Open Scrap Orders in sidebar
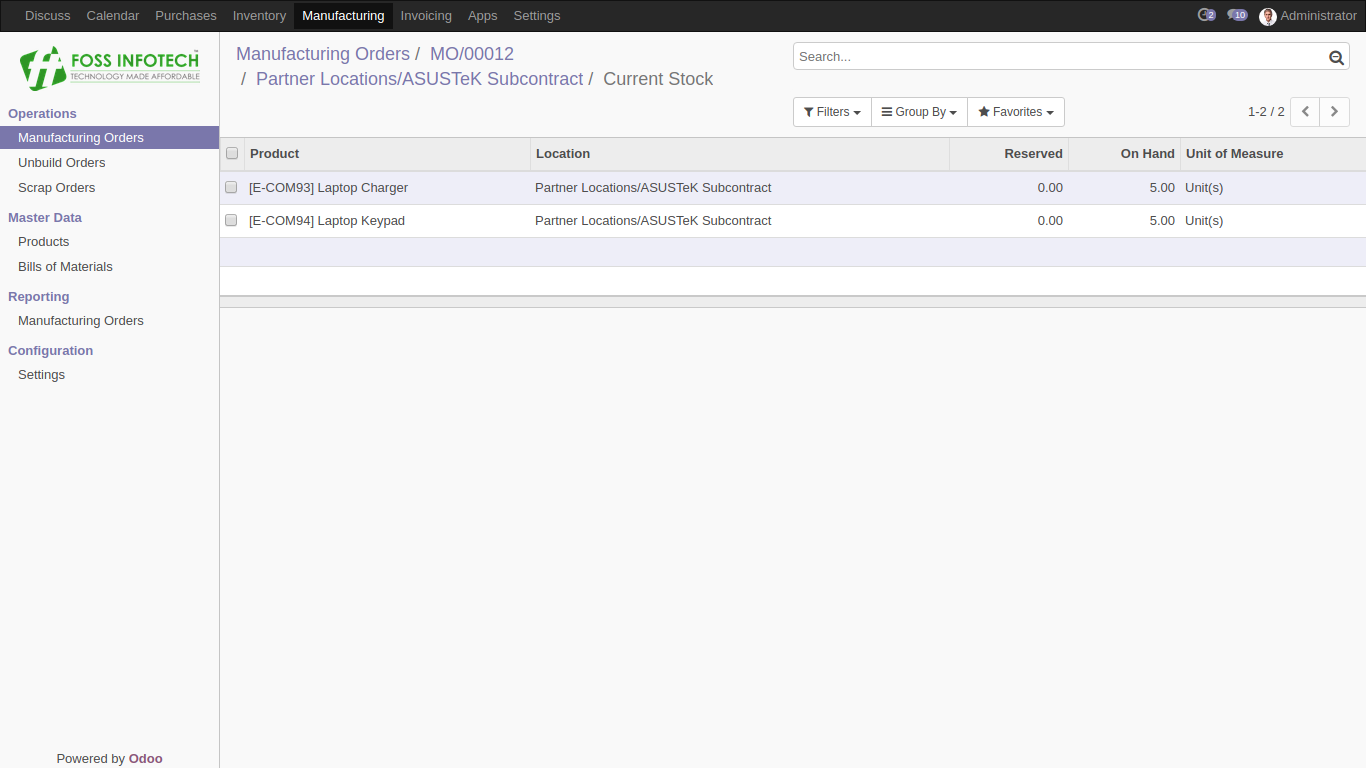Image resolution: width=1366 pixels, height=768 pixels. coord(109,188)
